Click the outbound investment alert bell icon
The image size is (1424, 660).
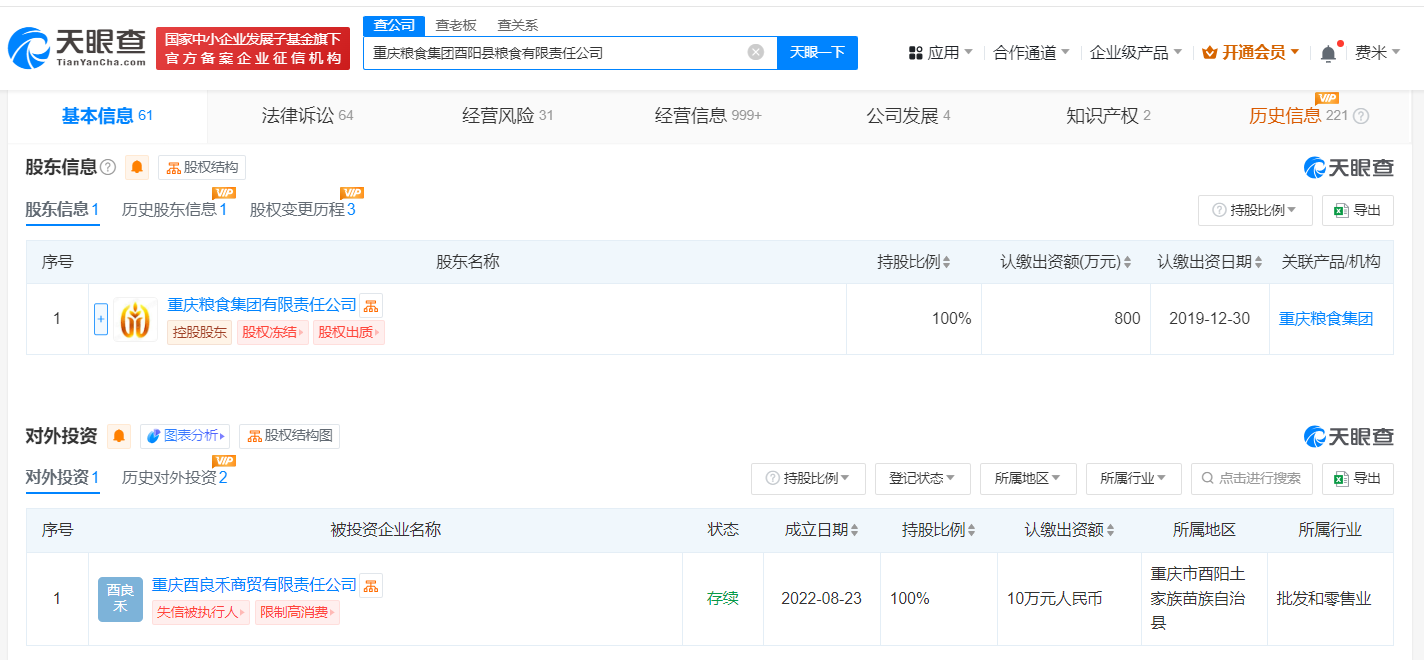tap(120, 436)
